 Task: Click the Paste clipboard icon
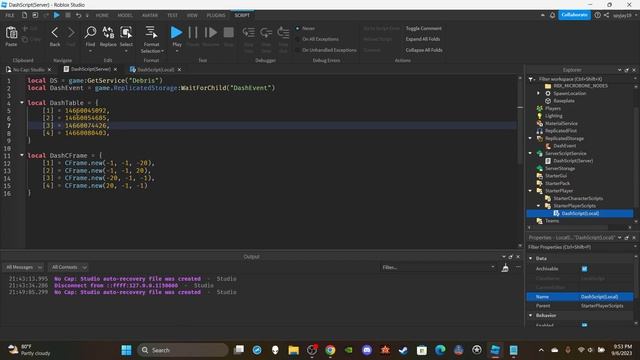pyautogui.click(x=11, y=33)
